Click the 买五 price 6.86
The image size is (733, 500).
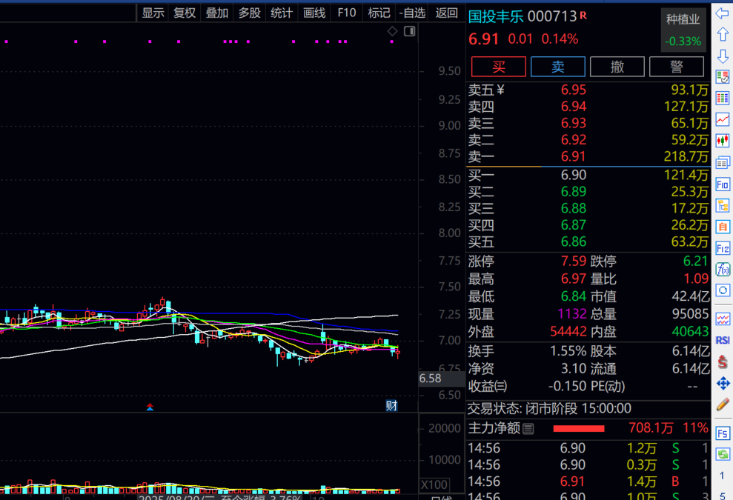pos(573,242)
